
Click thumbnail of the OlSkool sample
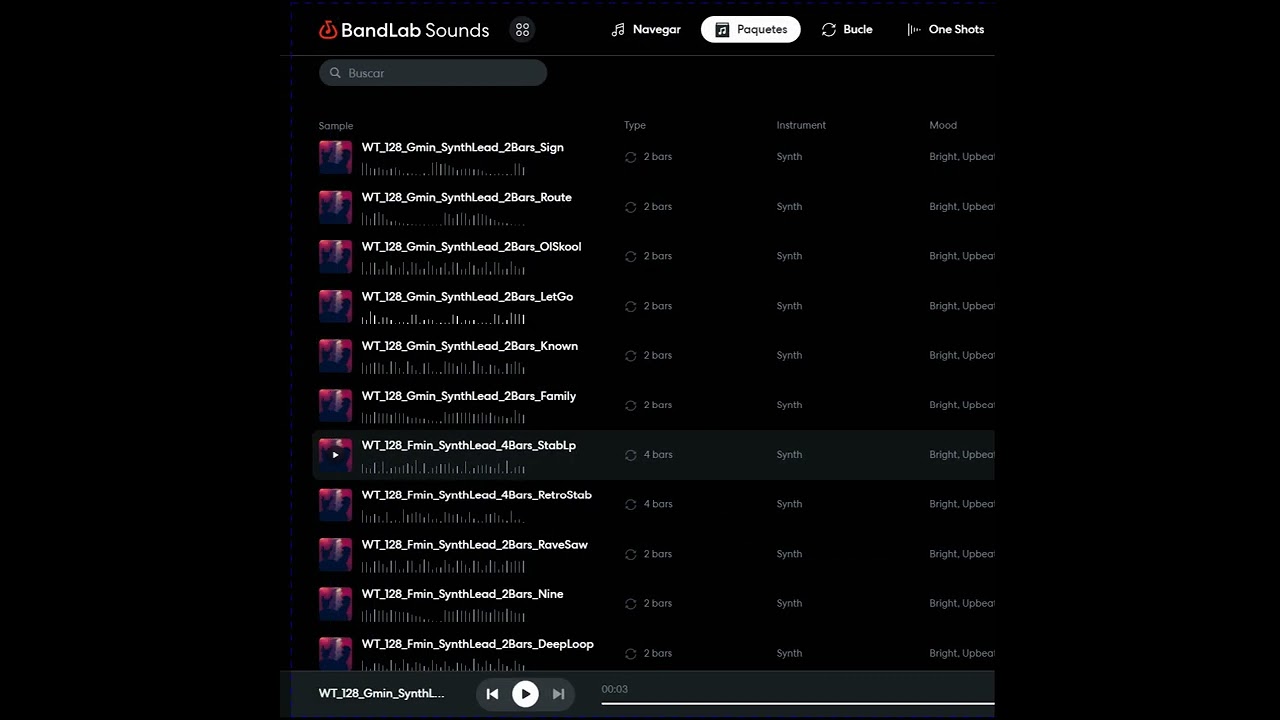click(x=335, y=256)
